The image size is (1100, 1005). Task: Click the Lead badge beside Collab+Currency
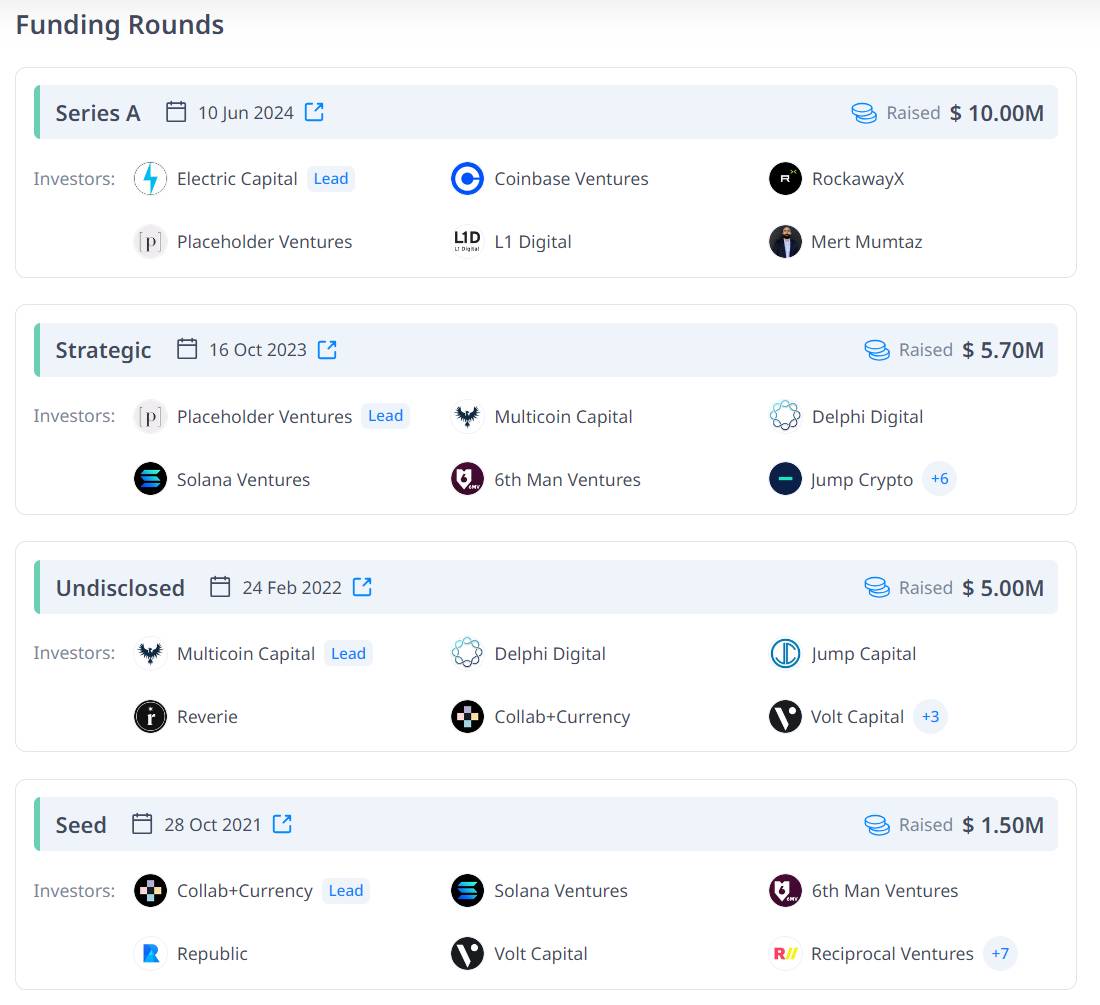347,891
